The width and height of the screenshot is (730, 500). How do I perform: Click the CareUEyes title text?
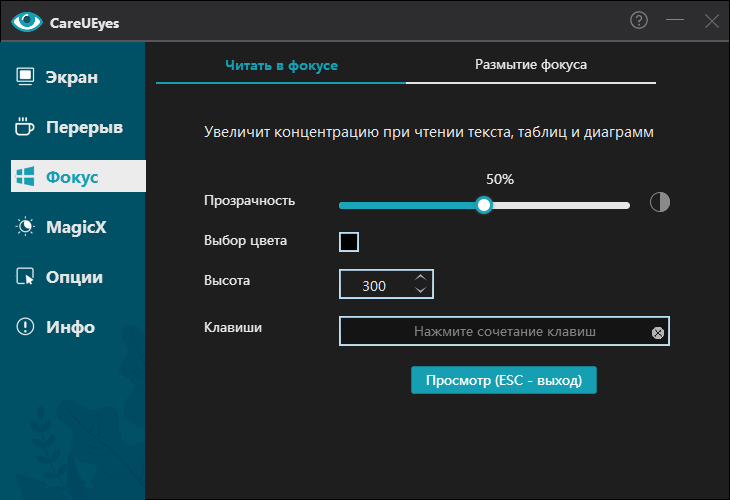coord(84,23)
